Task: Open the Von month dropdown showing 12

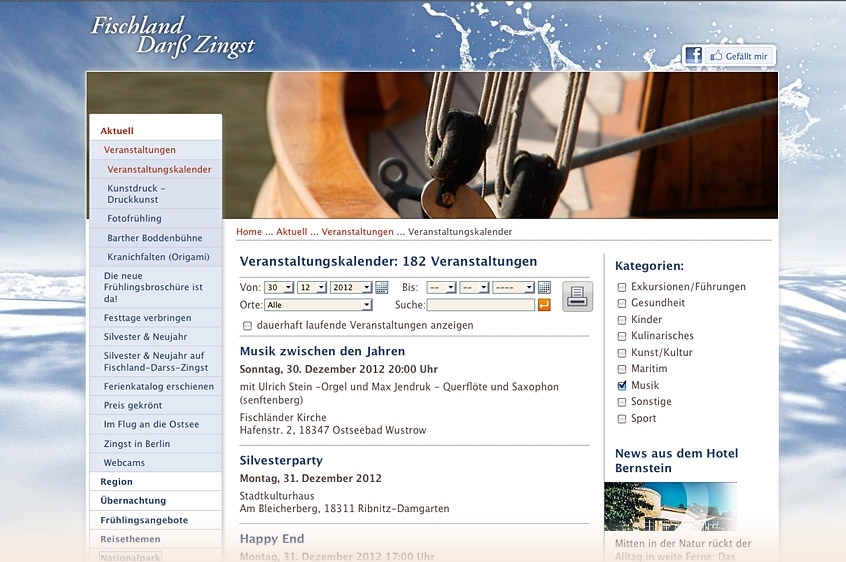Action: (x=312, y=287)
